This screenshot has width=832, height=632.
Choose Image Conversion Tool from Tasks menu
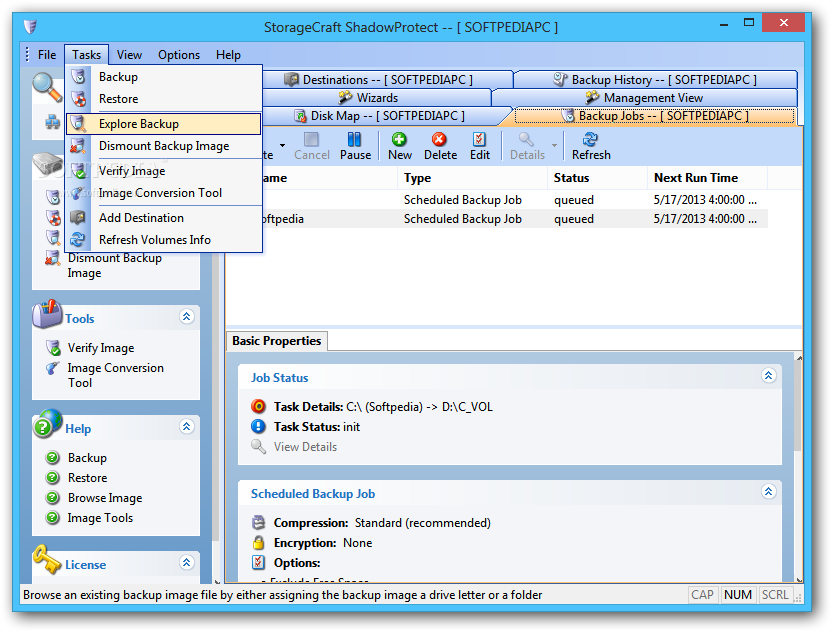click(164, 193)
